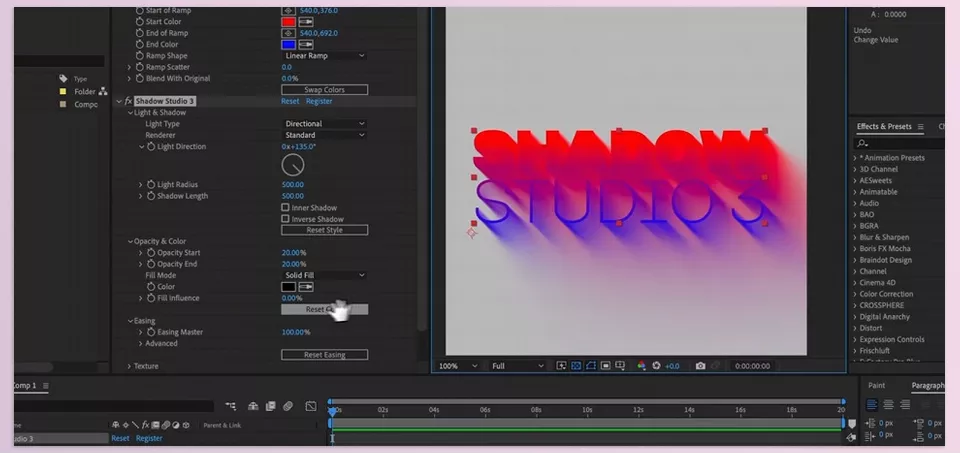
Task: Click the reset exposure icon in viewer
Action: pos(656,366)
